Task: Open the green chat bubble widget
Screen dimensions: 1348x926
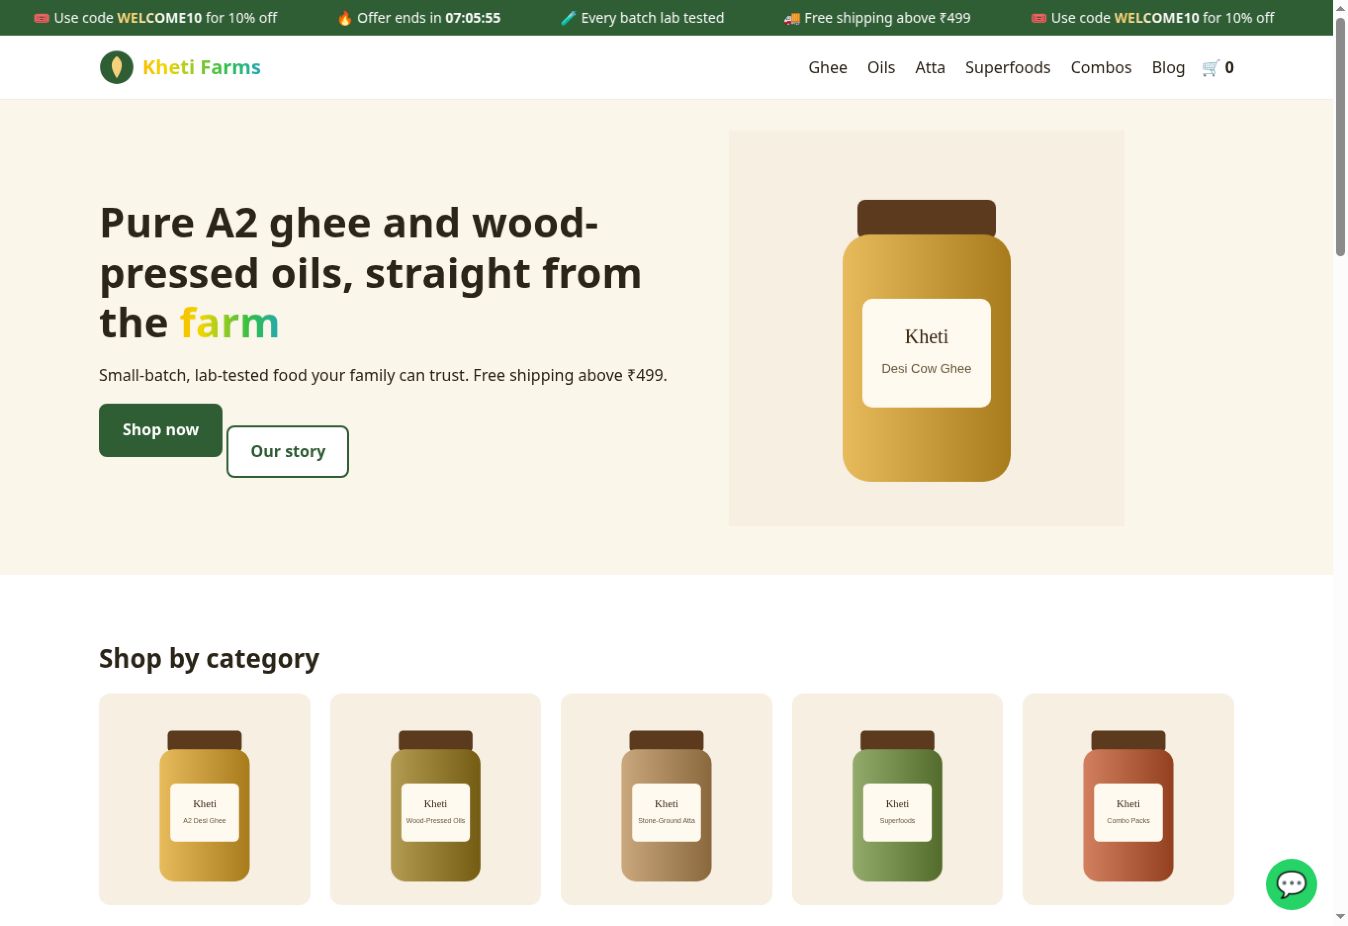Action: pyautogui.click(x=1291, y=884)
